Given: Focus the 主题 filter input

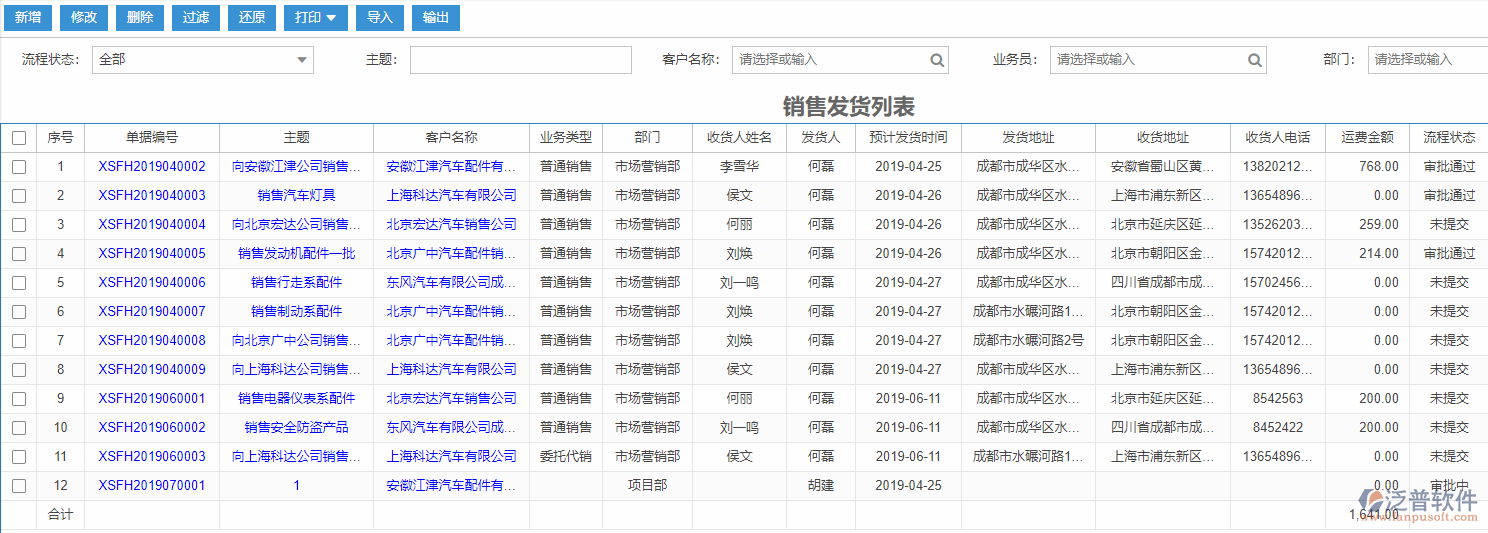Looking at the screenshot, I should point(521,60).
